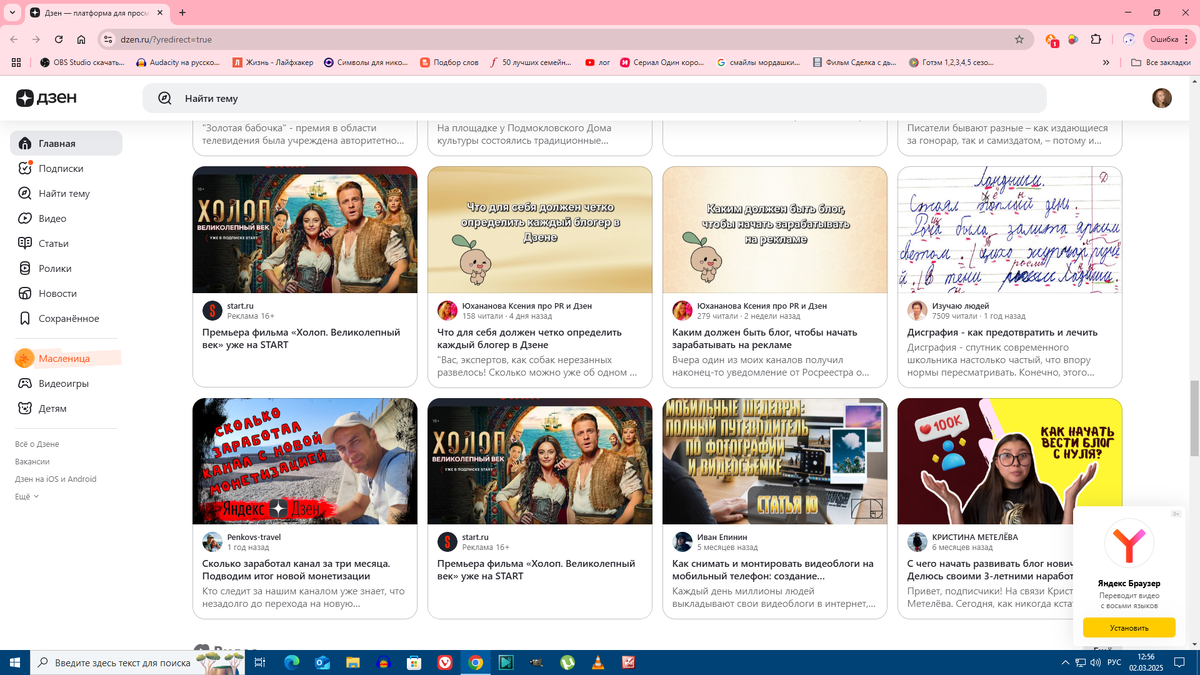This screenshot has width=1200, height=675.
Task: Click the taskbar language indicator РУС
Action: point(1113,662)
